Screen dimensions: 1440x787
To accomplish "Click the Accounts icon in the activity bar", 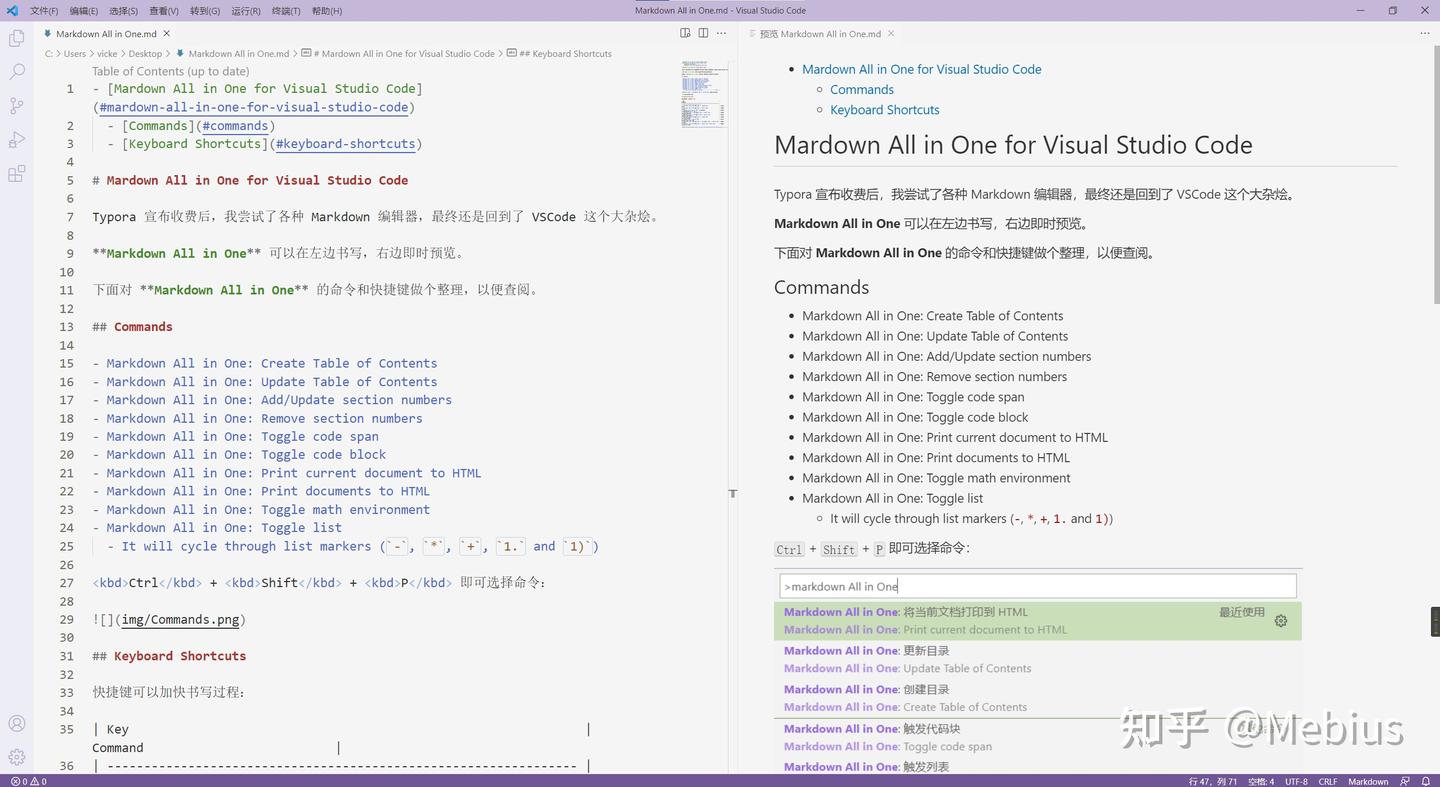I will click(x=16, y=723).
